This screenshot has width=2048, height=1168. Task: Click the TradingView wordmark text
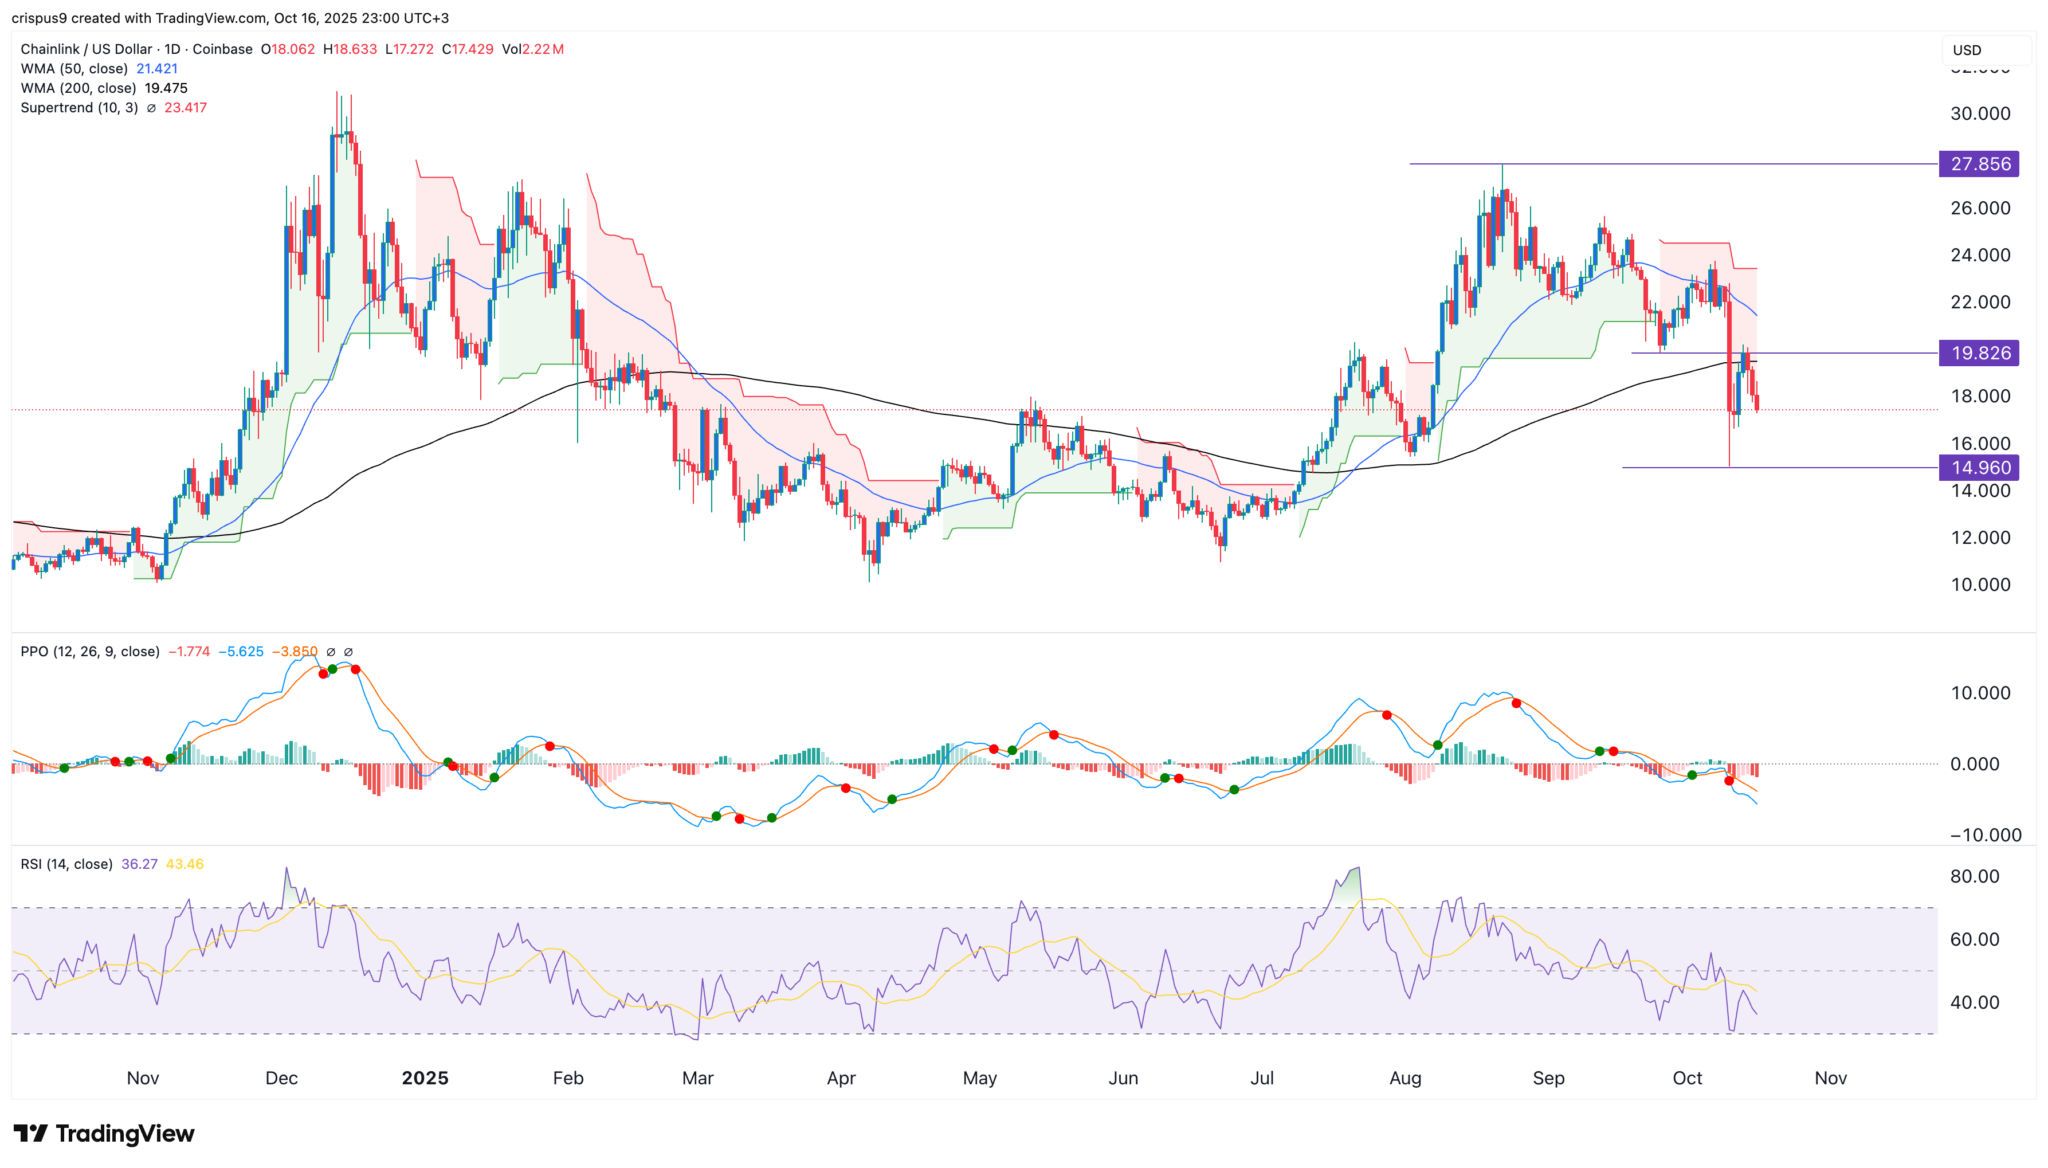pos(125,1133)
